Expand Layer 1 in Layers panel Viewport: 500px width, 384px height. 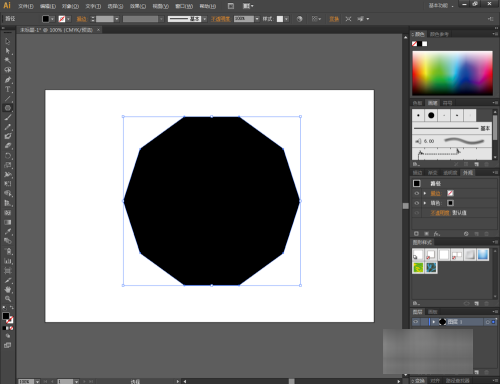(x=433, y=322)
